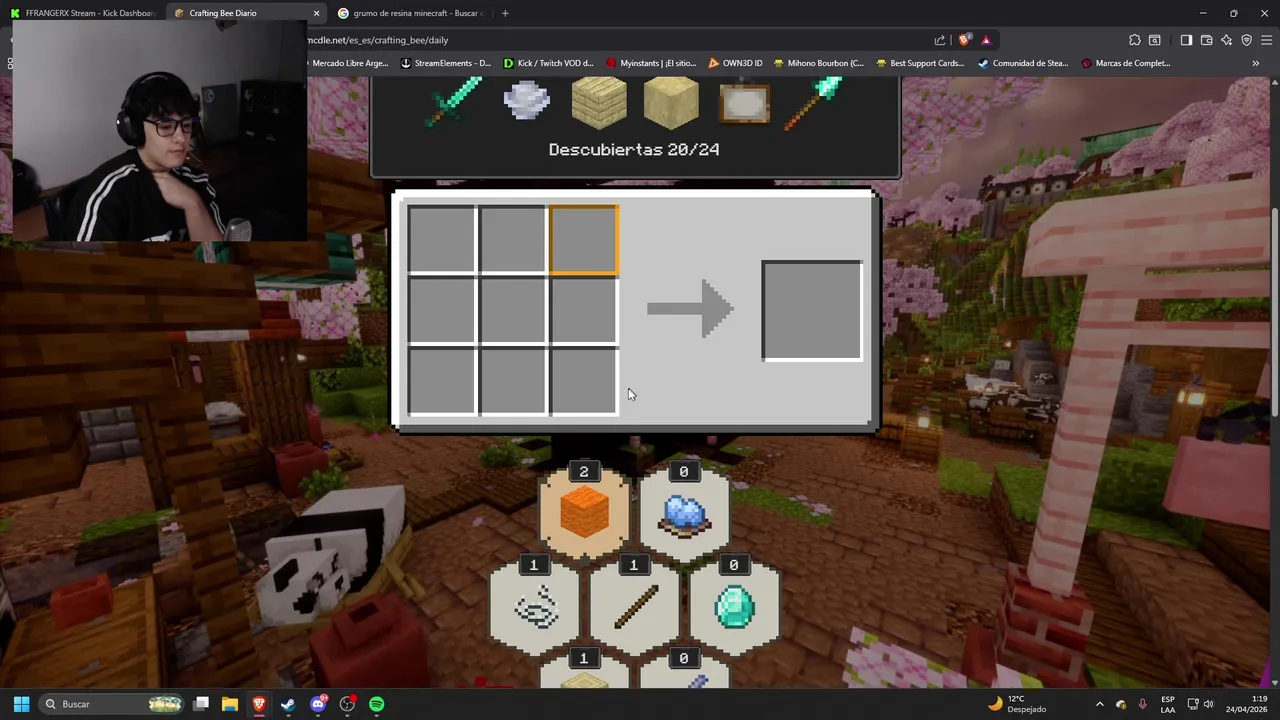
Task: Select the orange block ingredient hexagon
Action: 584,511
